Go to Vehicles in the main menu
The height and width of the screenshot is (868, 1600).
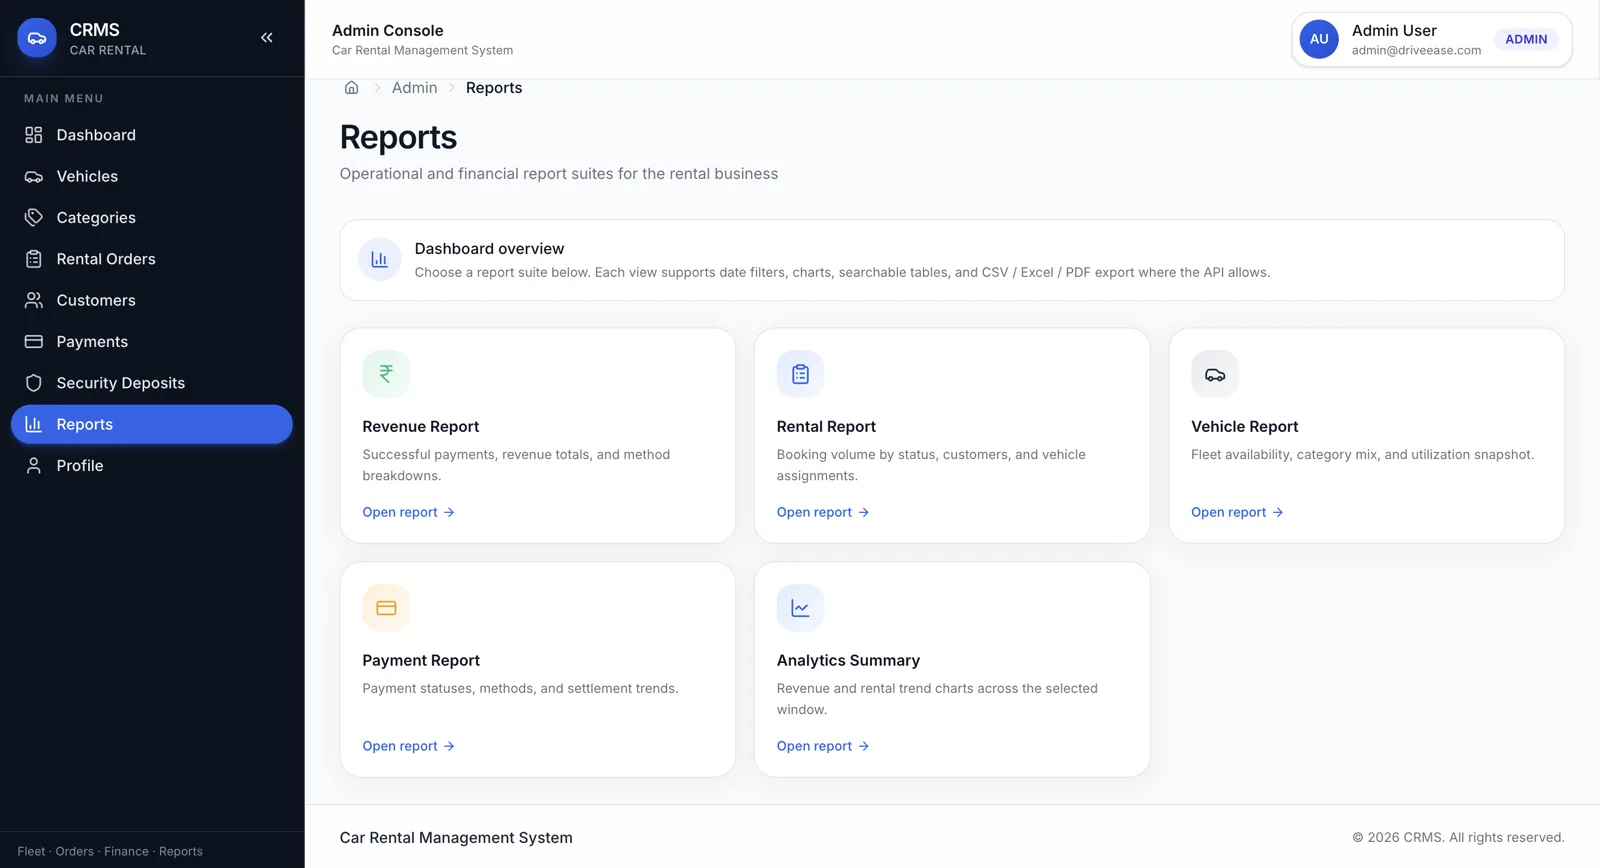point(152,176)
